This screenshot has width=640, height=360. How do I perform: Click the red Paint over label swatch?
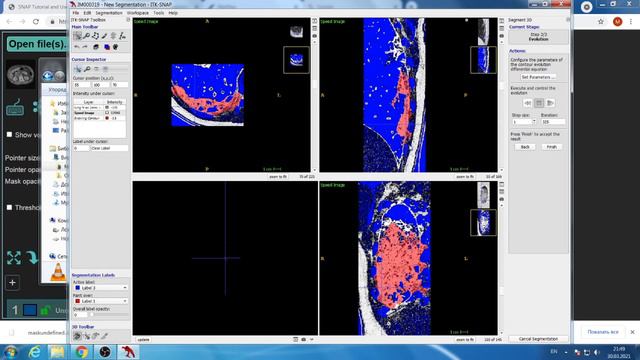[x=78, y=301]
